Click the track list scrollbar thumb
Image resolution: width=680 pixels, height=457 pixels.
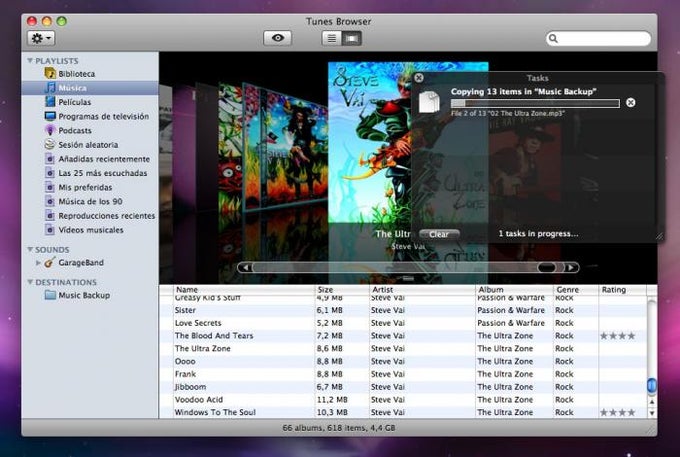[x=651, y=385]
